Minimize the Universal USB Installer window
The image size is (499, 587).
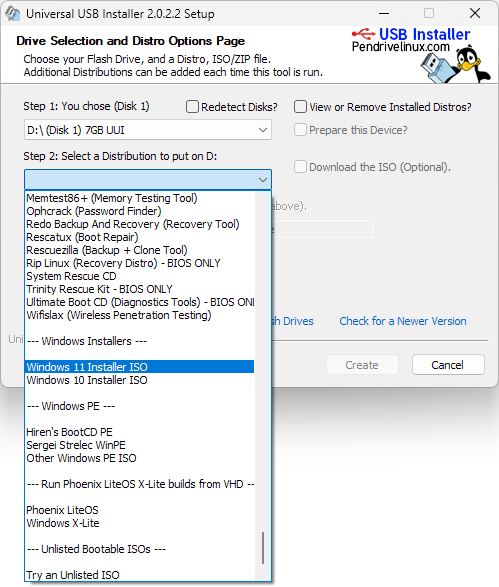(384, 13)
